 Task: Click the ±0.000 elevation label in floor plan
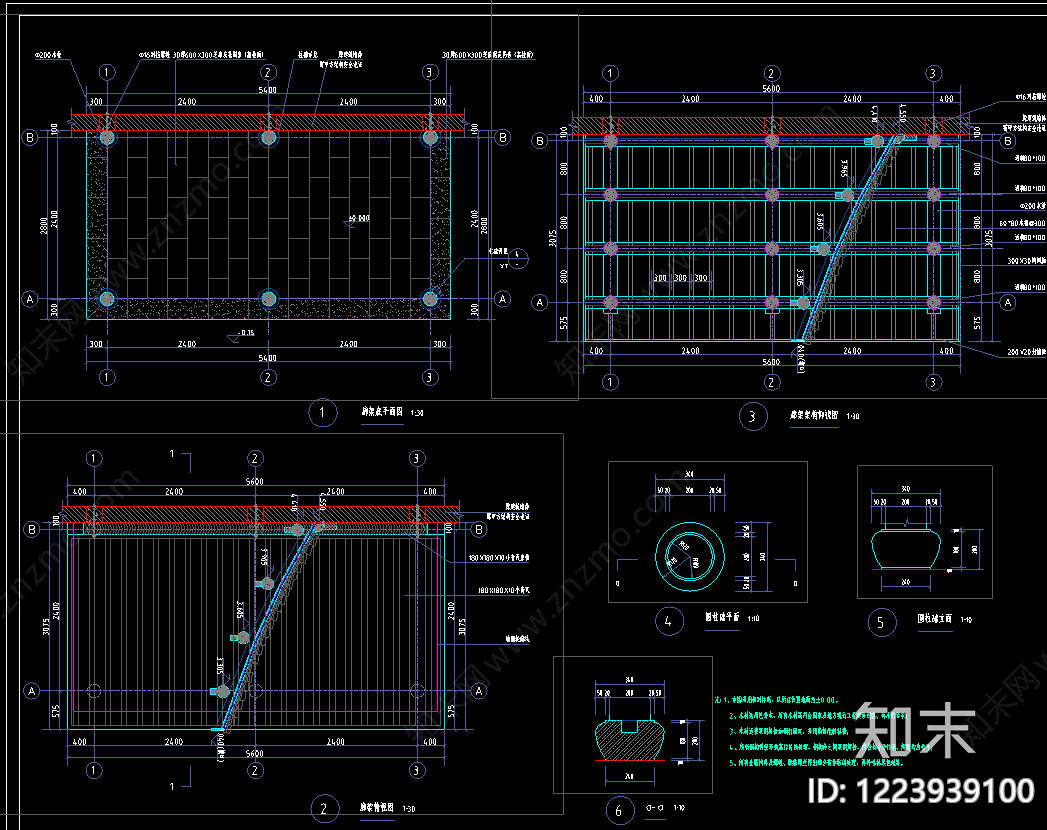[x=359, y=218]
